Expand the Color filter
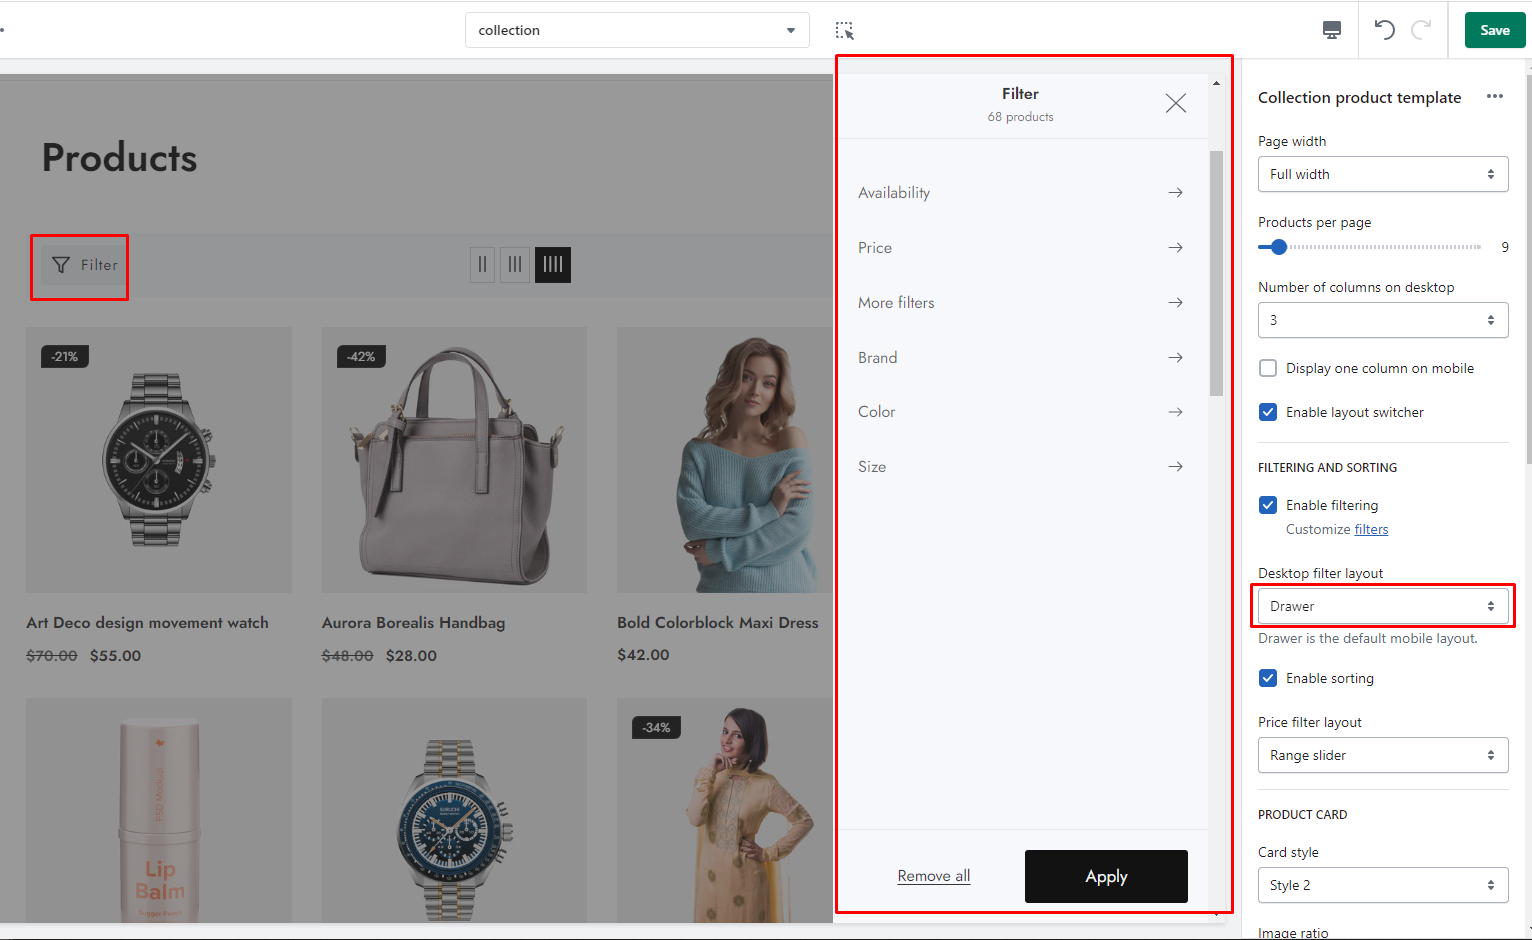Viewport: 1532px width, 940px height. point(1020,411)
